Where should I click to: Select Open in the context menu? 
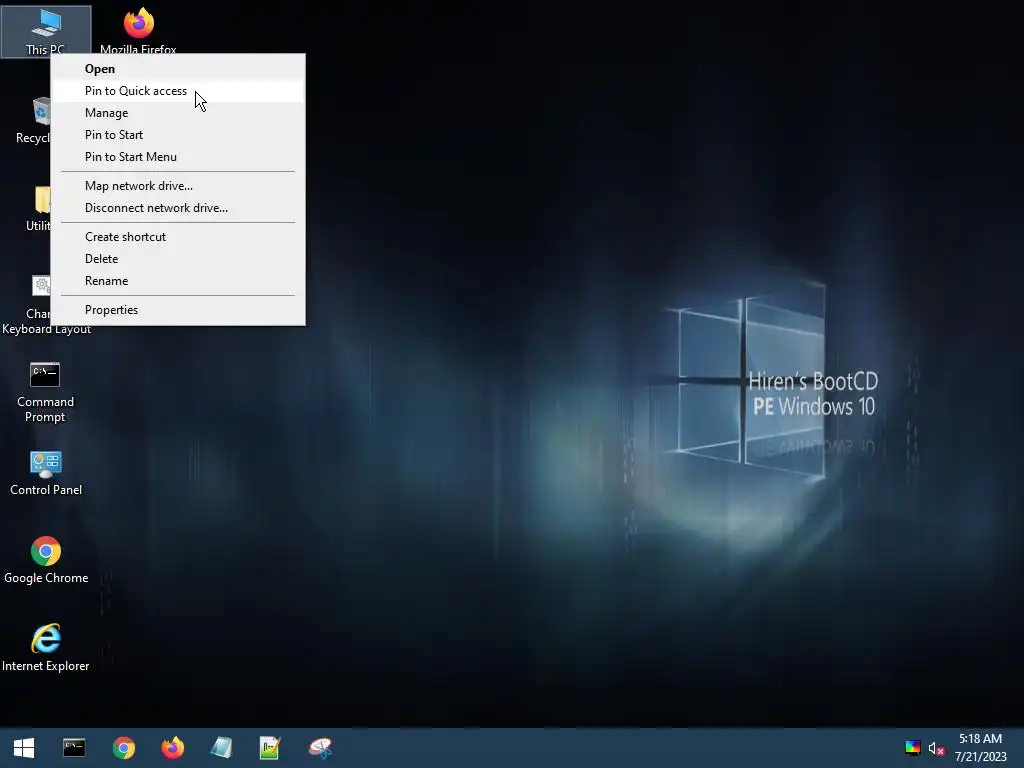(178, 69)
